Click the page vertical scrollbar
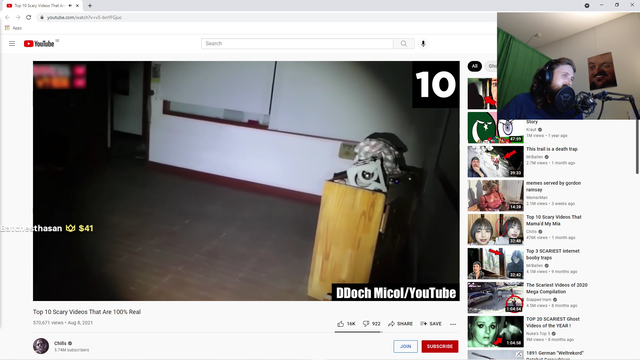 (637, 147)
